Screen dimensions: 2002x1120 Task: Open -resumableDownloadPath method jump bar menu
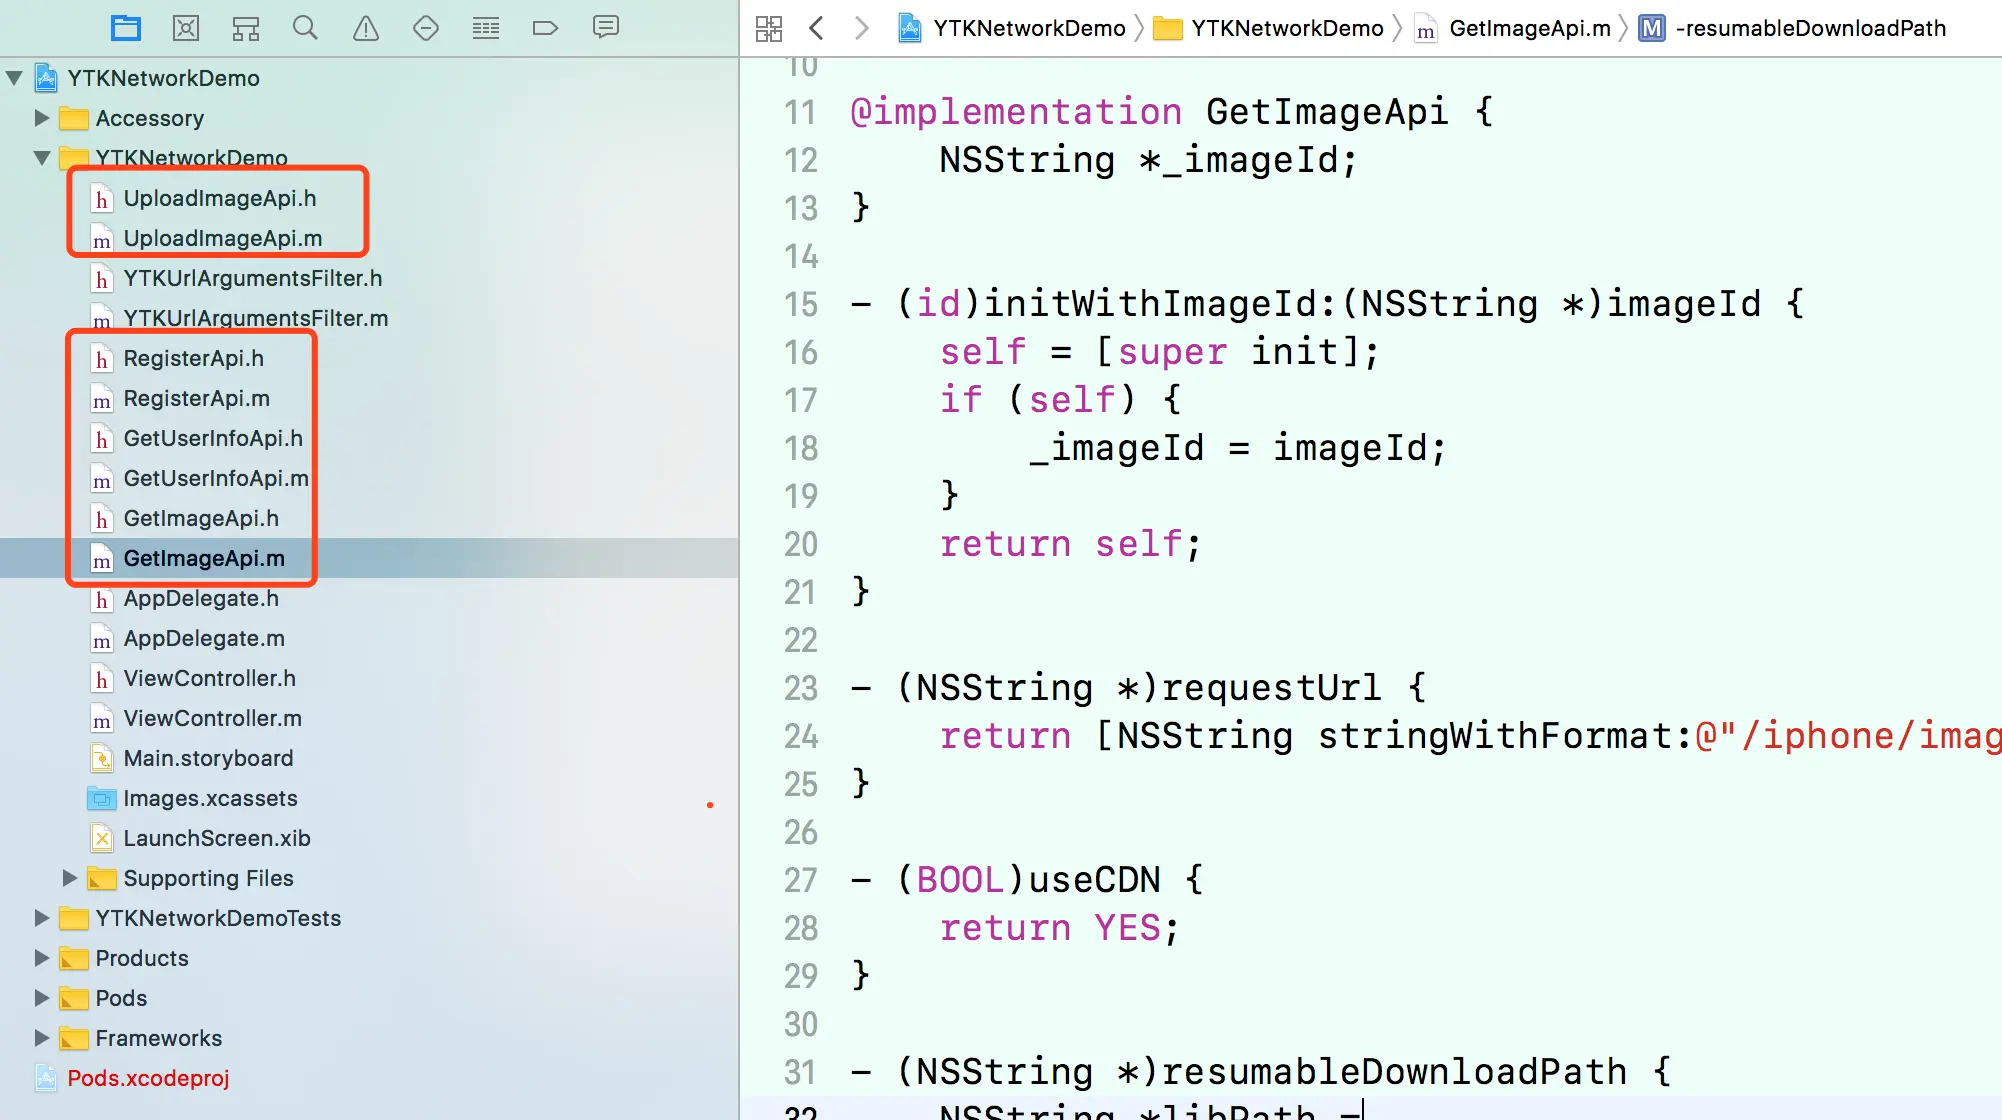coord(1810,28)
